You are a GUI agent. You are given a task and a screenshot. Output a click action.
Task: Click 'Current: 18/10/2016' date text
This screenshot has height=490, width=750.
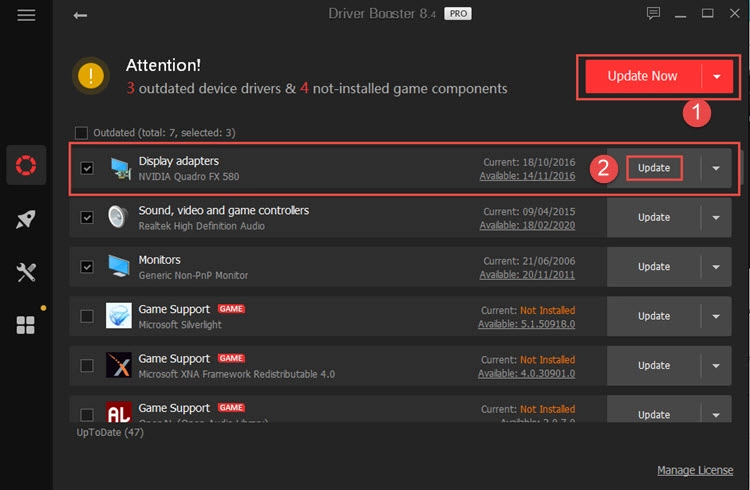tap(529, 162)
